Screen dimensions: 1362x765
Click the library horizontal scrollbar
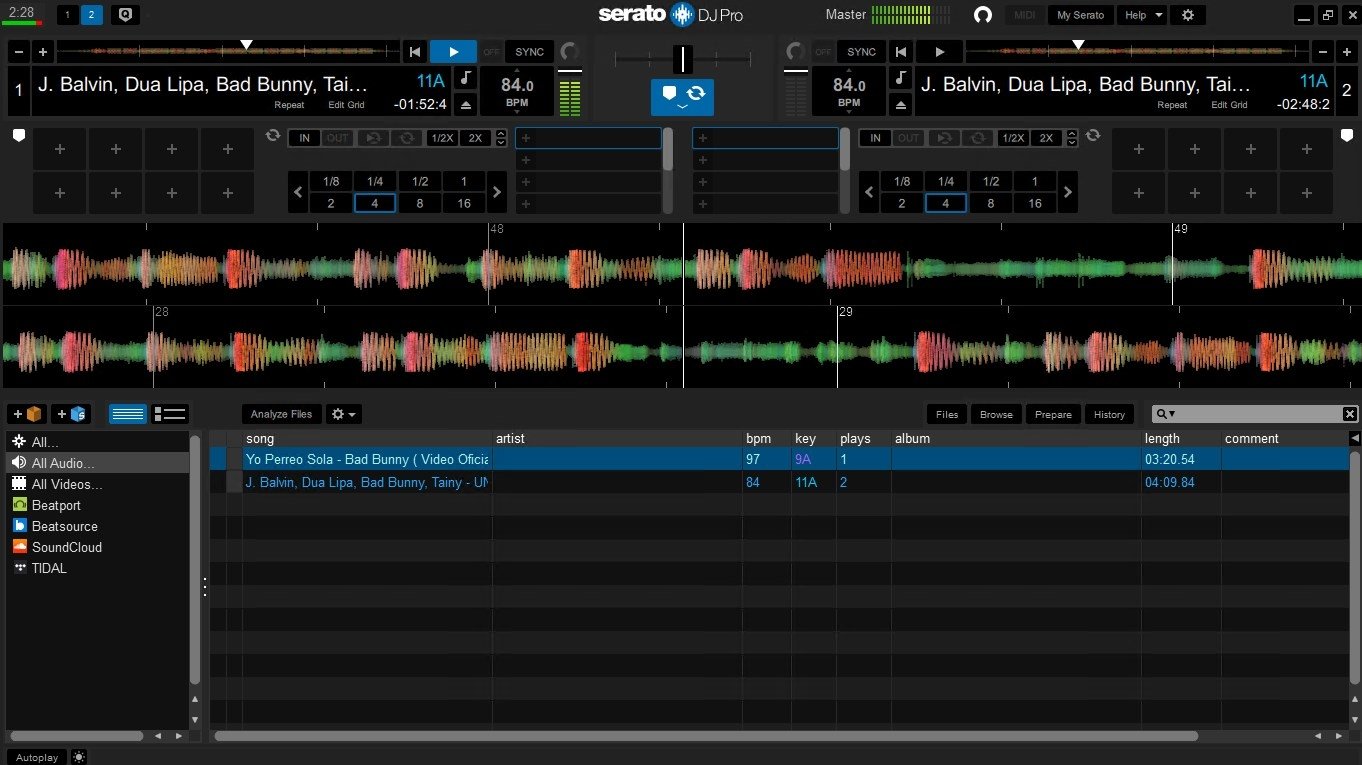706,736
